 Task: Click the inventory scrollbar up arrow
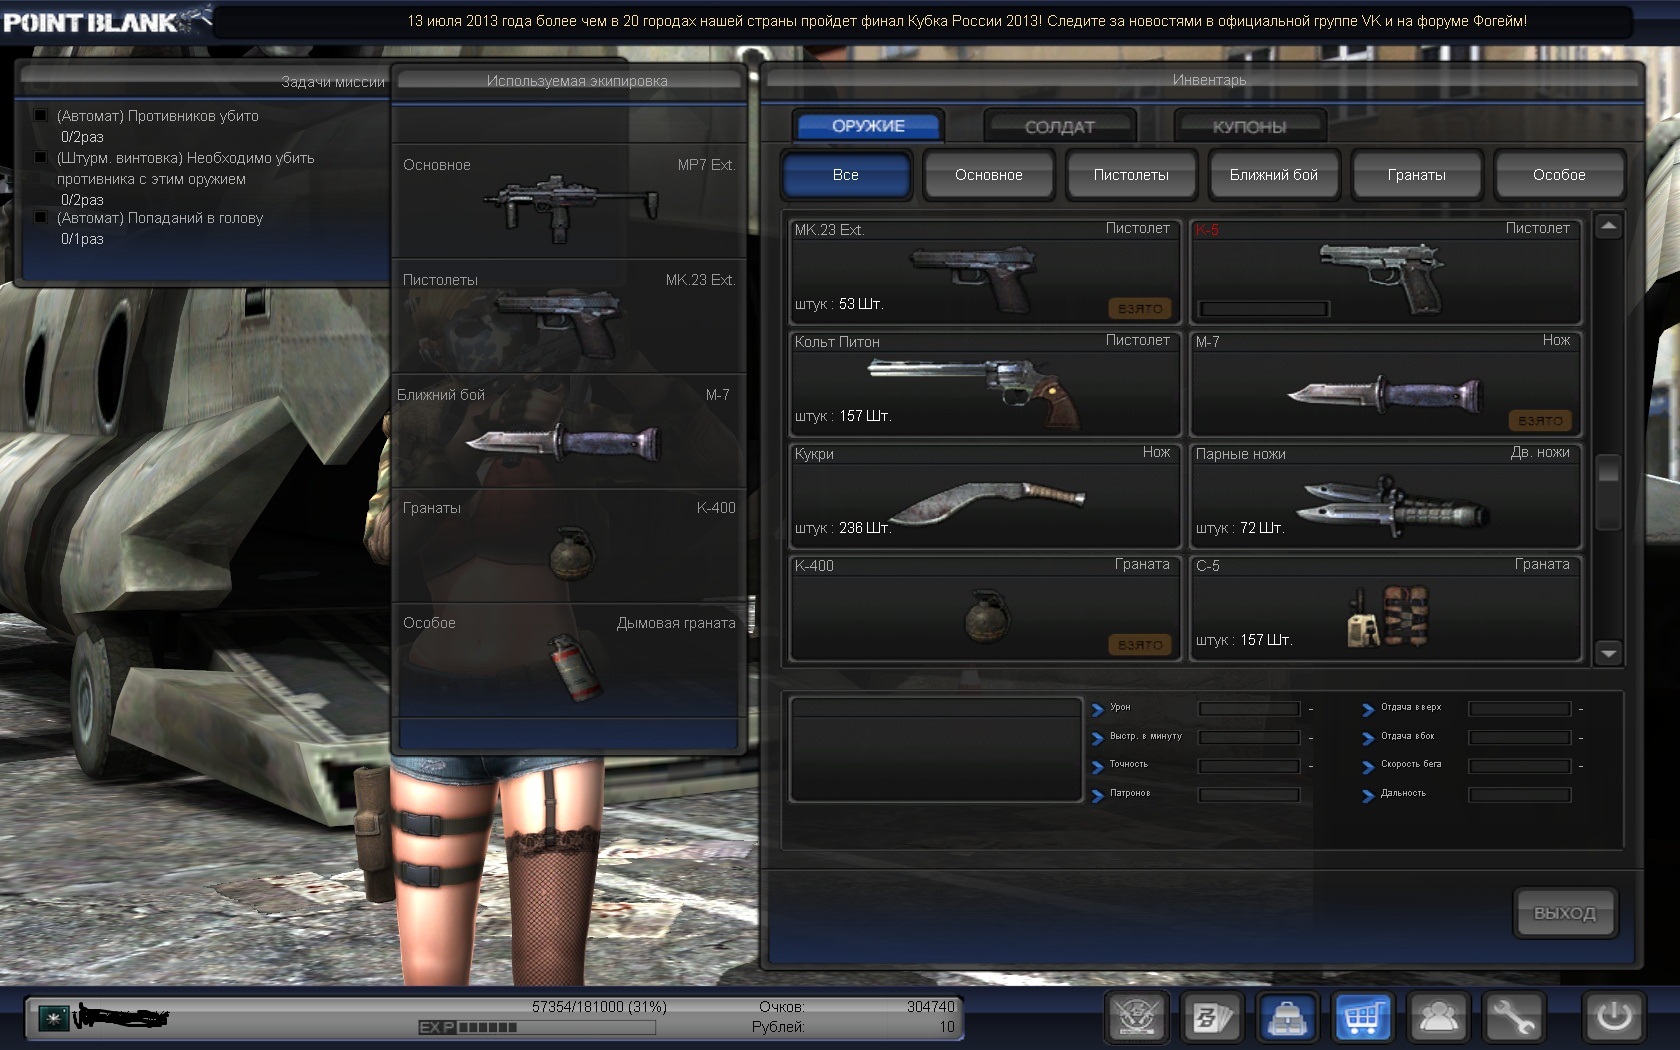[1608, 226]
